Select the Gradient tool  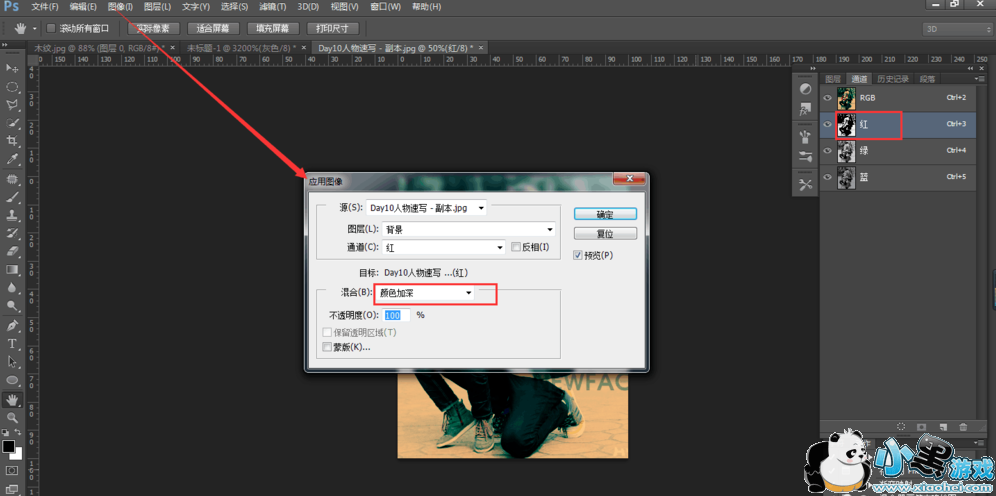click(x=12, y=269)
